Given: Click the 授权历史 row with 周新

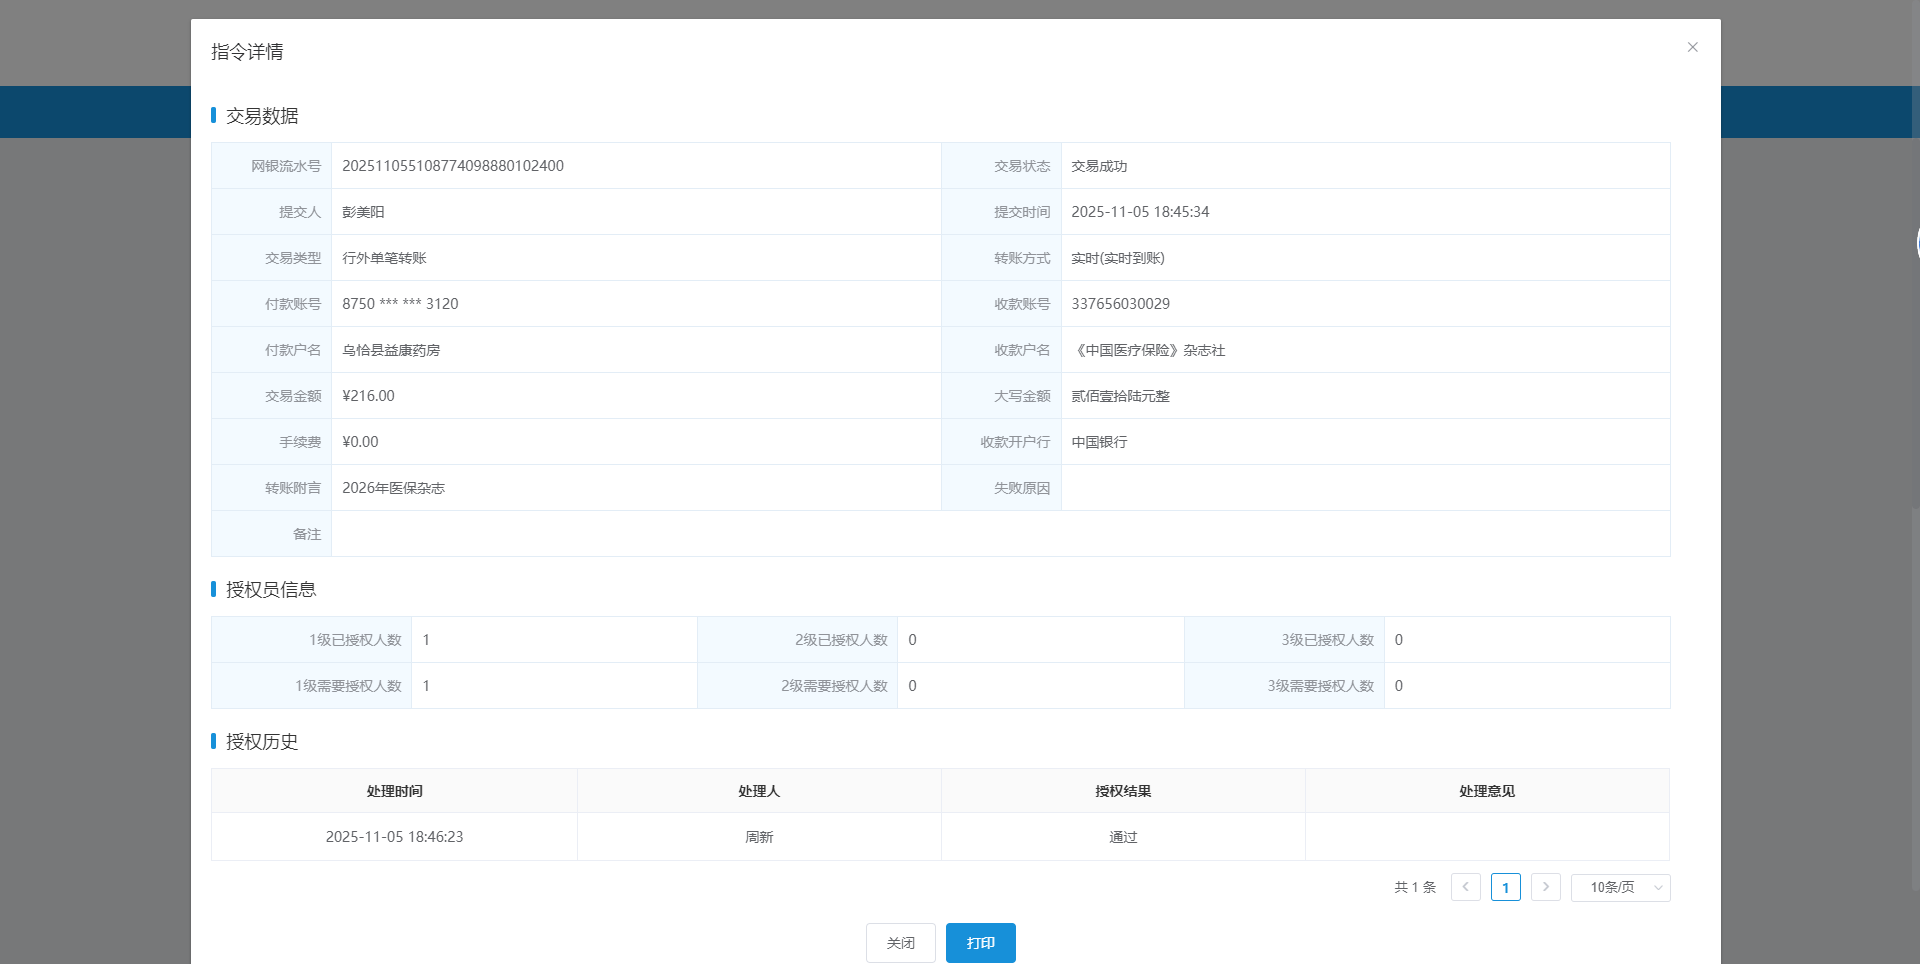Looking at the screenshot, I should [x=759, y=837].
